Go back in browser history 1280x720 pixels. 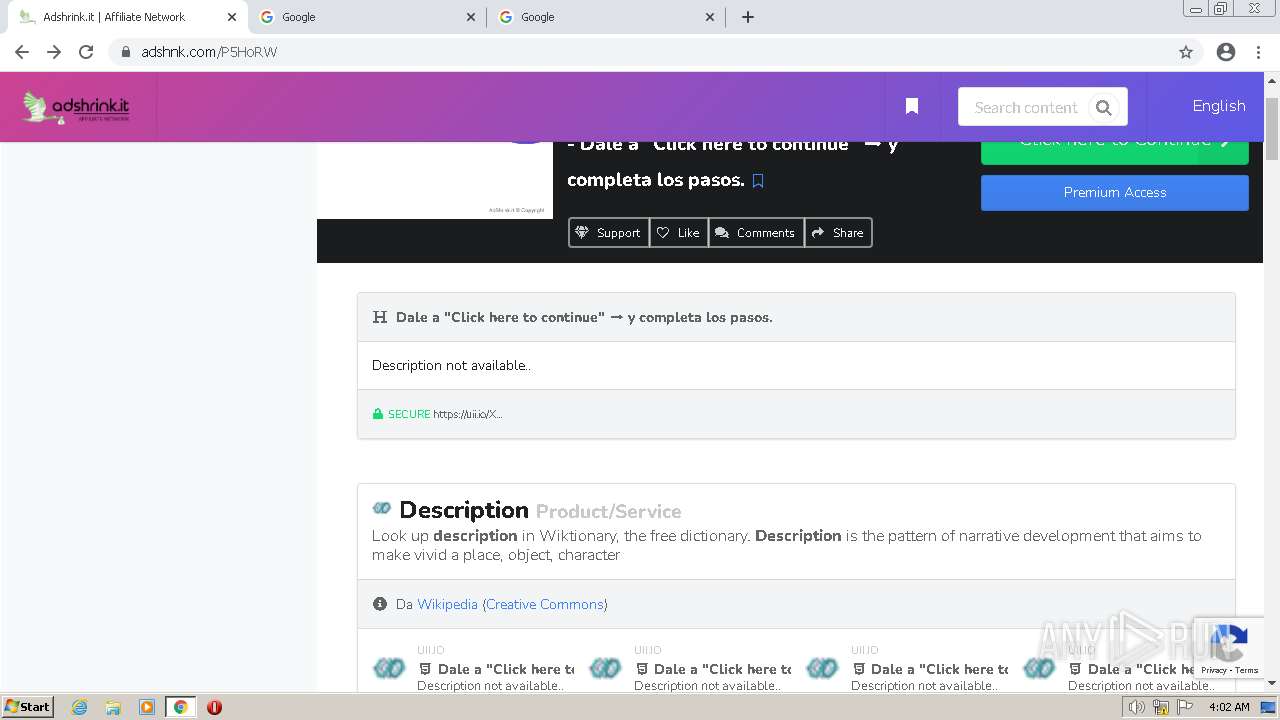click(22, 52)
